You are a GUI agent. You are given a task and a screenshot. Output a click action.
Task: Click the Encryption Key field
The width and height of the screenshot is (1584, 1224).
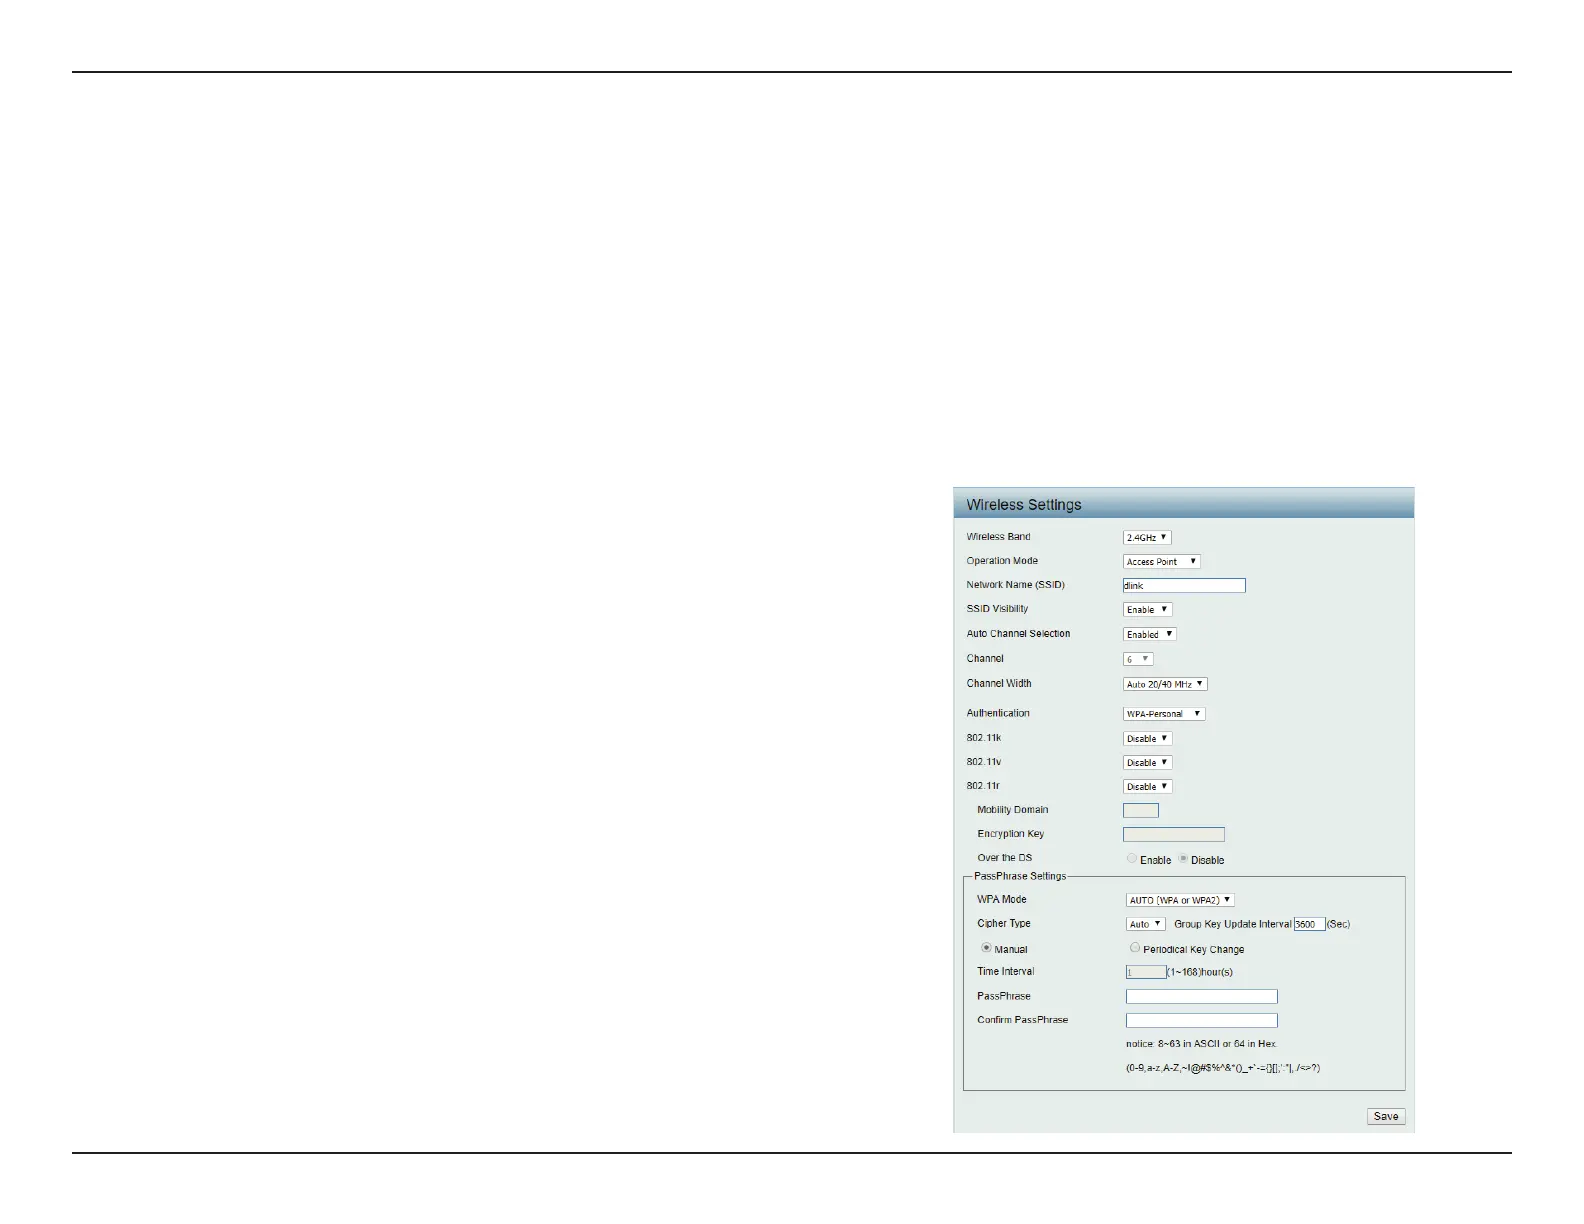[x=1174, y=834]
